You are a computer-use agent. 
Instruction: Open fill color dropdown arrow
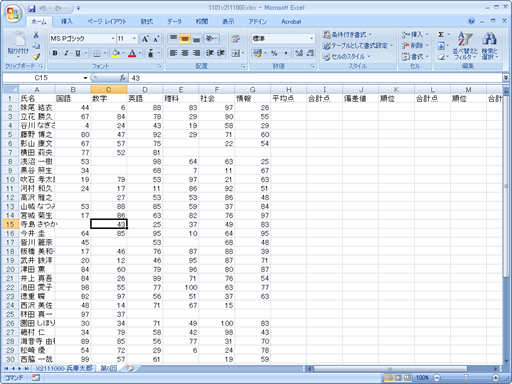(x=123, y=53)
